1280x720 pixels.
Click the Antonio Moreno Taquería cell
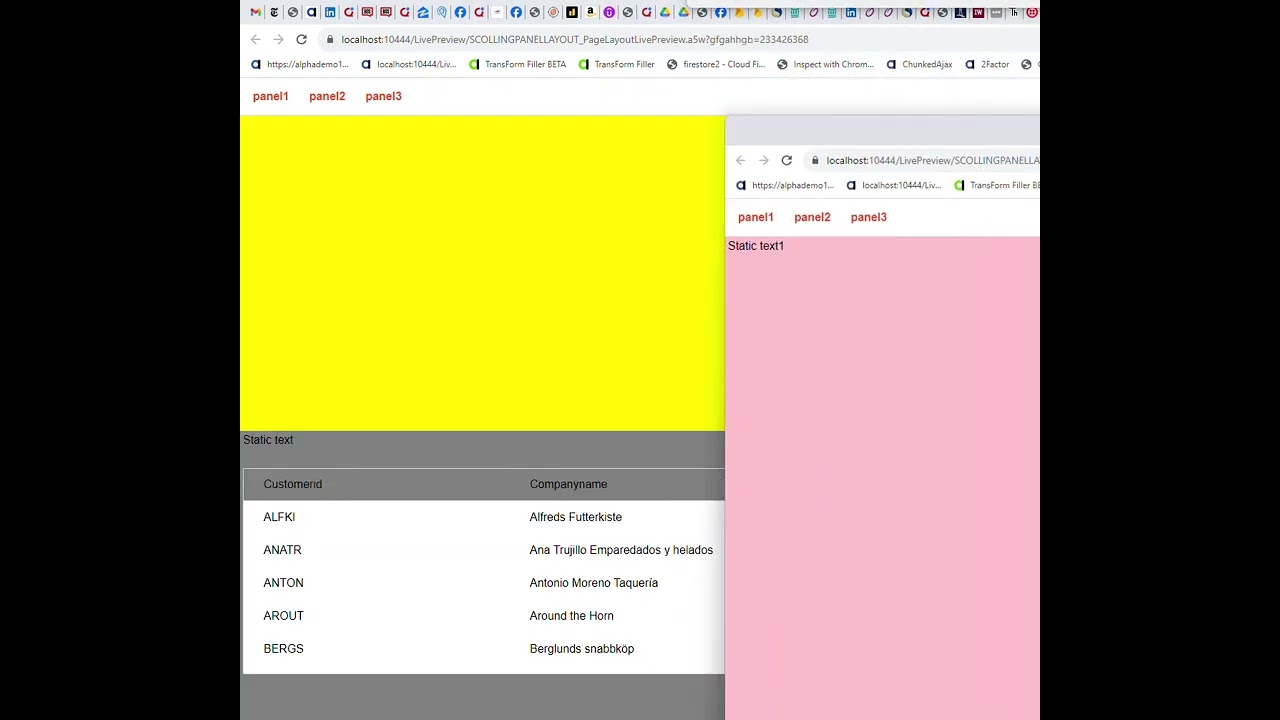coord(593,583)
